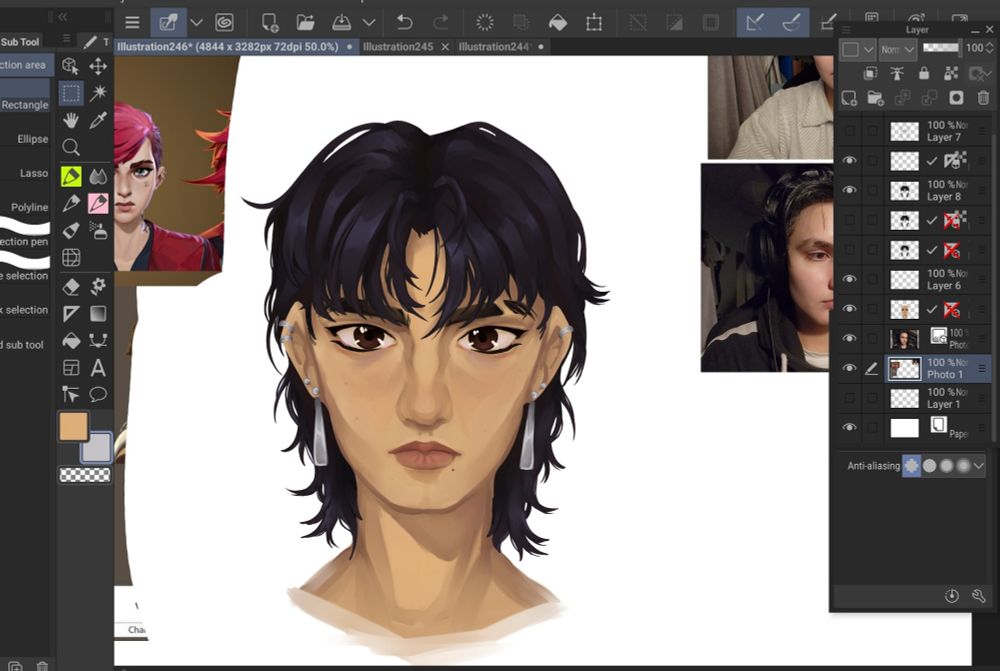Toggle visibility of the Paper layer

[x=850, y=428]
